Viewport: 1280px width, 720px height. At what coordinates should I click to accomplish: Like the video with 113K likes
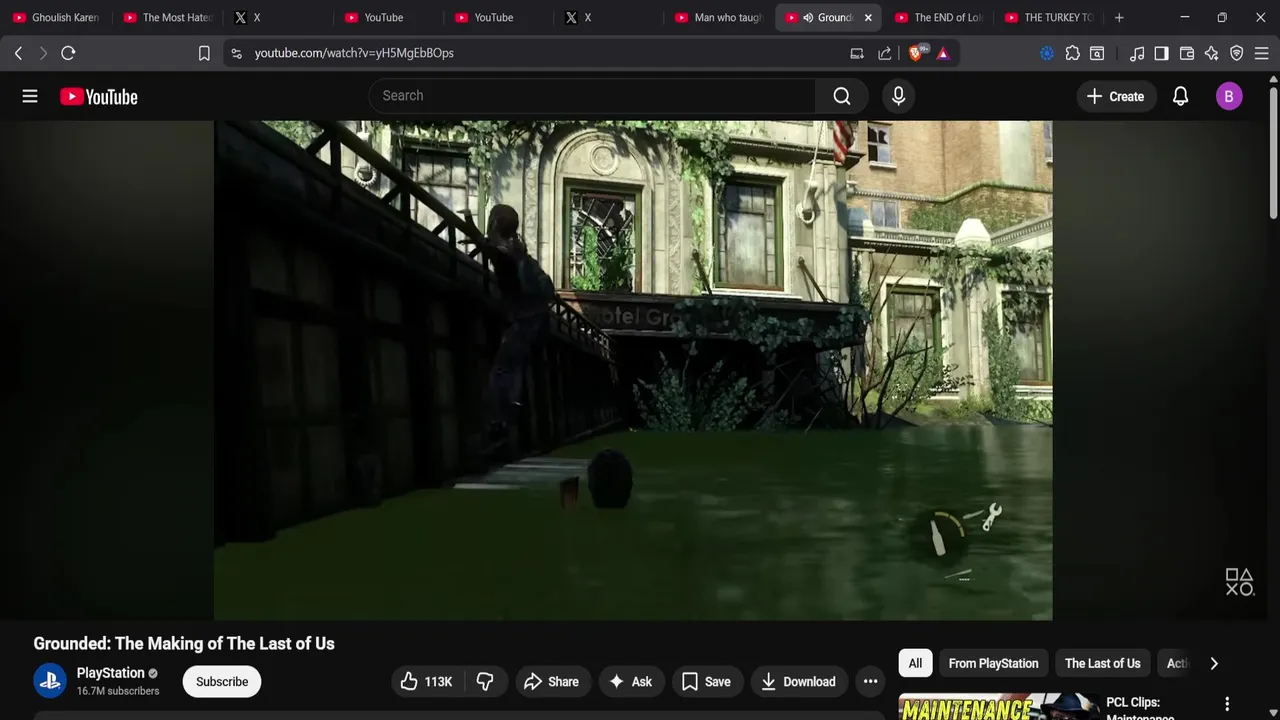427,682
